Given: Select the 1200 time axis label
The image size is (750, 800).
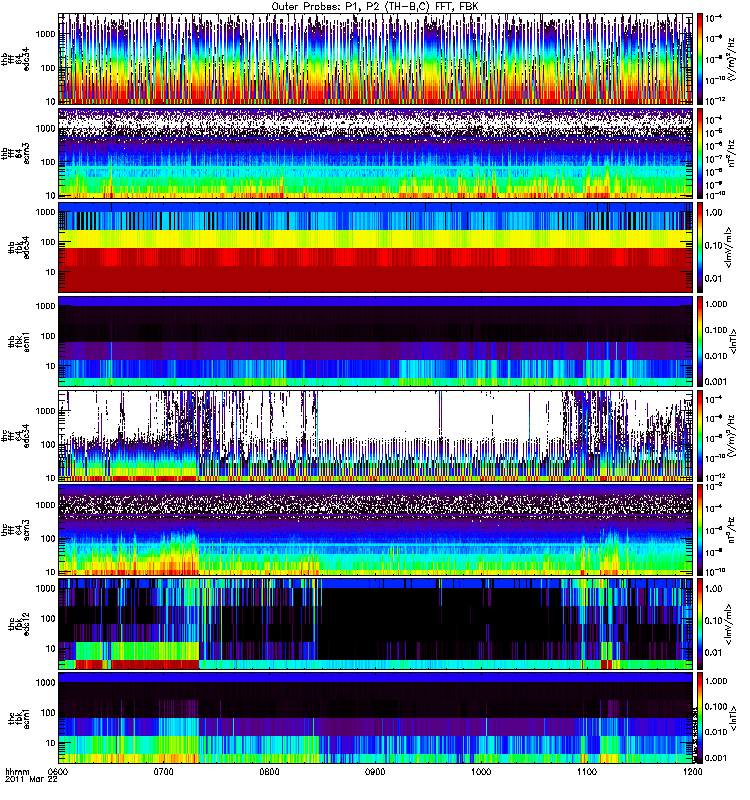Looking at the screenshot, I should pos(691,774).
